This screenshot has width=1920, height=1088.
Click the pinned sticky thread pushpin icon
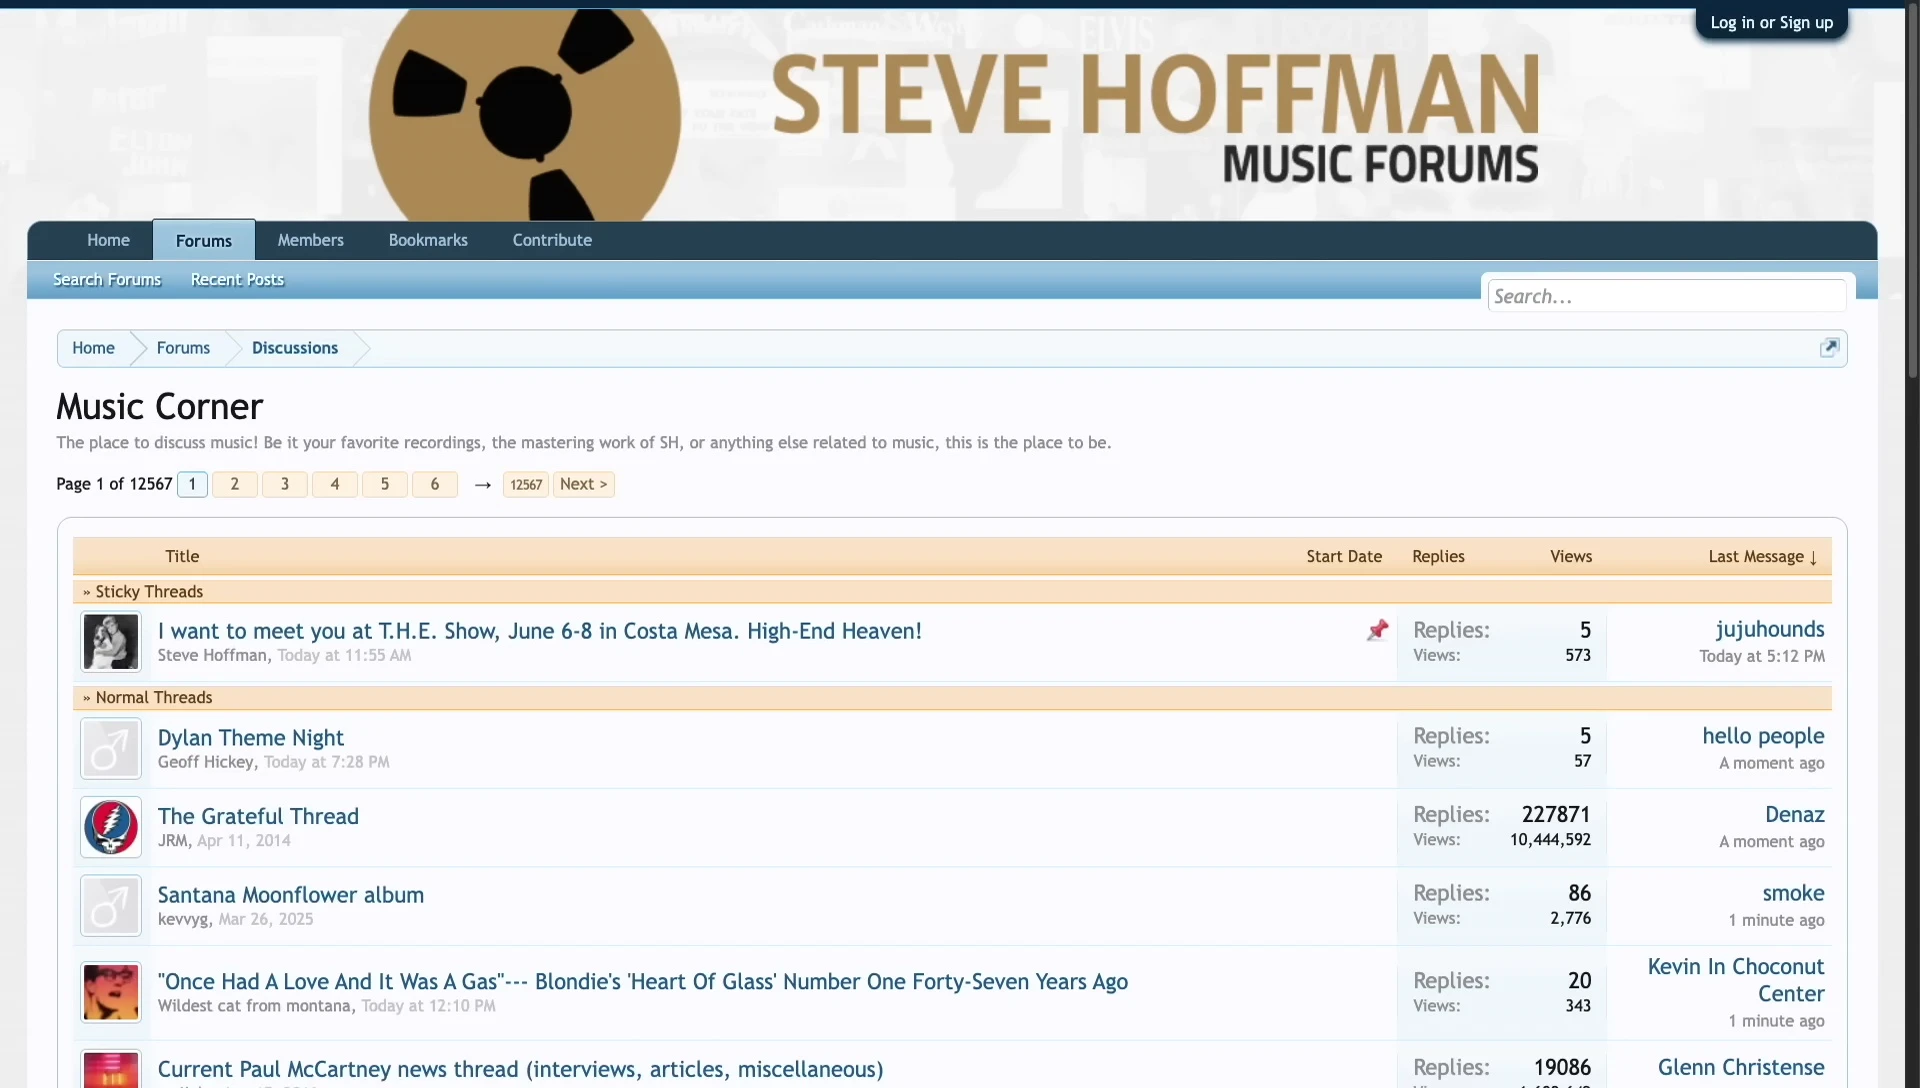tap(1377, 630)
